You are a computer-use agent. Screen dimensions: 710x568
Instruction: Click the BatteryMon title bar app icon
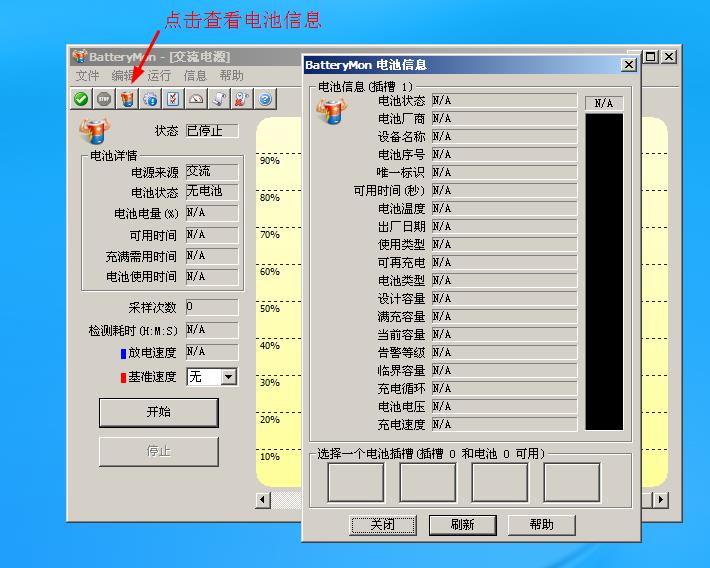pos(79,56)
